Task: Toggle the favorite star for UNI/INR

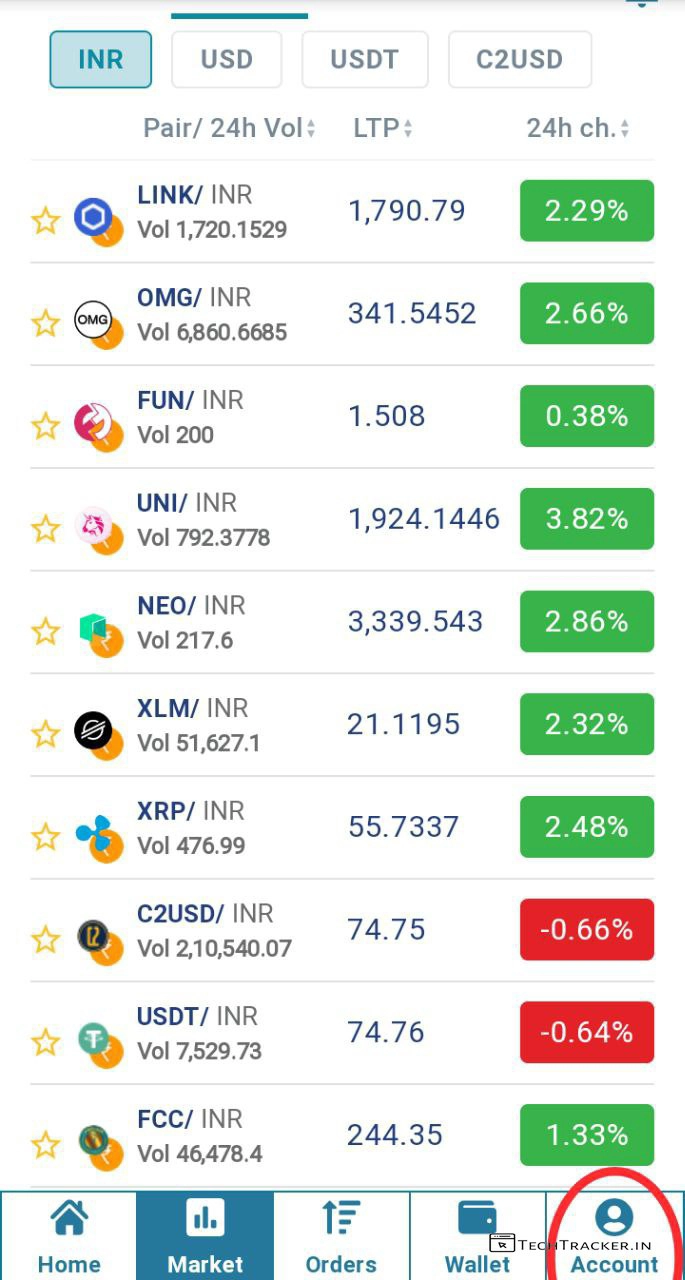Action: [x=46, y=528]
